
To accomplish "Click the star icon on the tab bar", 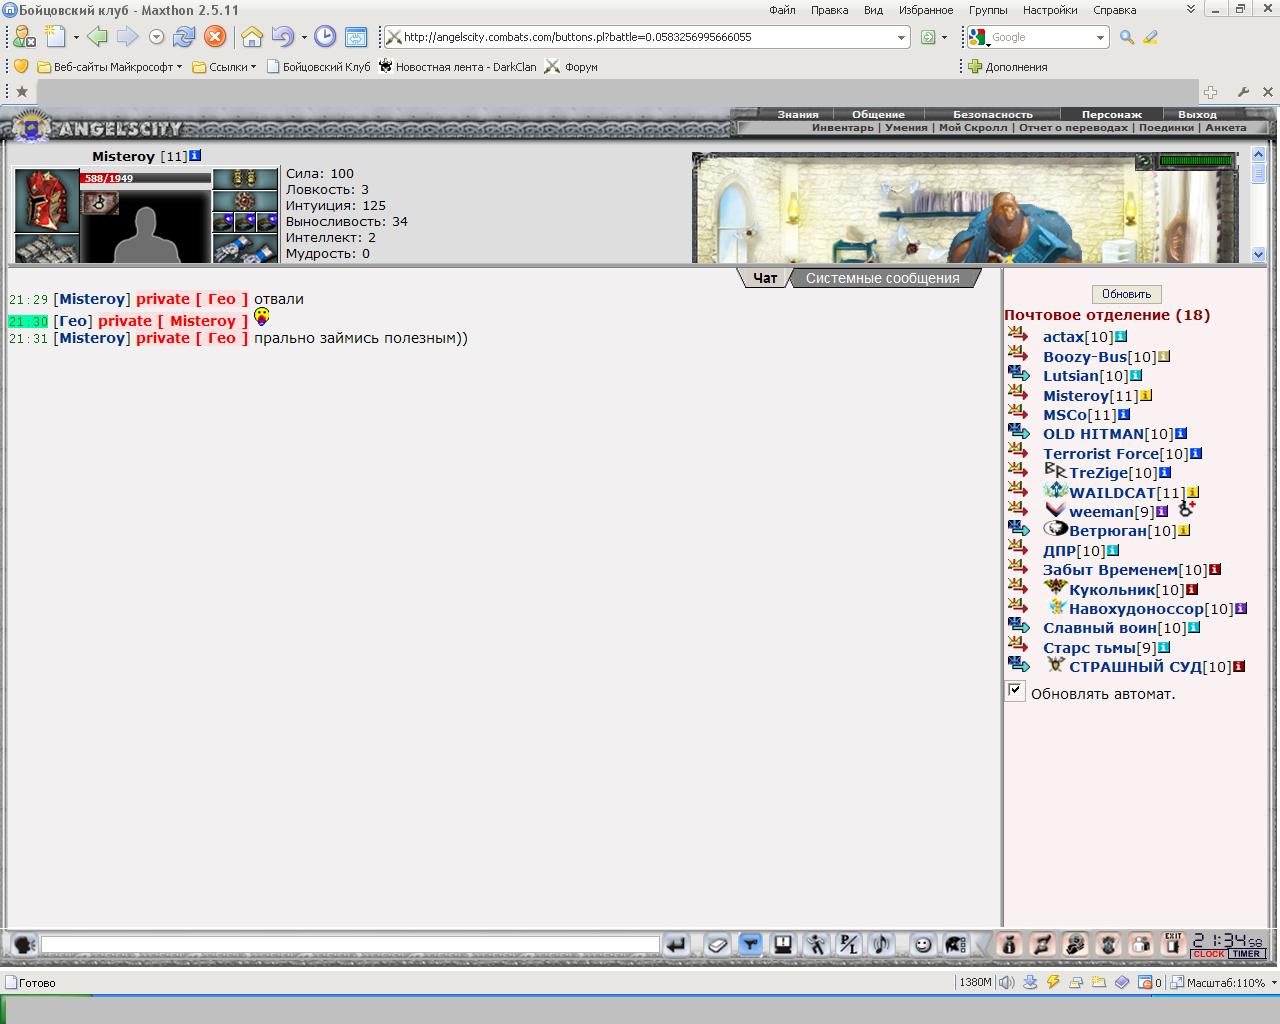I will (21, 92).
